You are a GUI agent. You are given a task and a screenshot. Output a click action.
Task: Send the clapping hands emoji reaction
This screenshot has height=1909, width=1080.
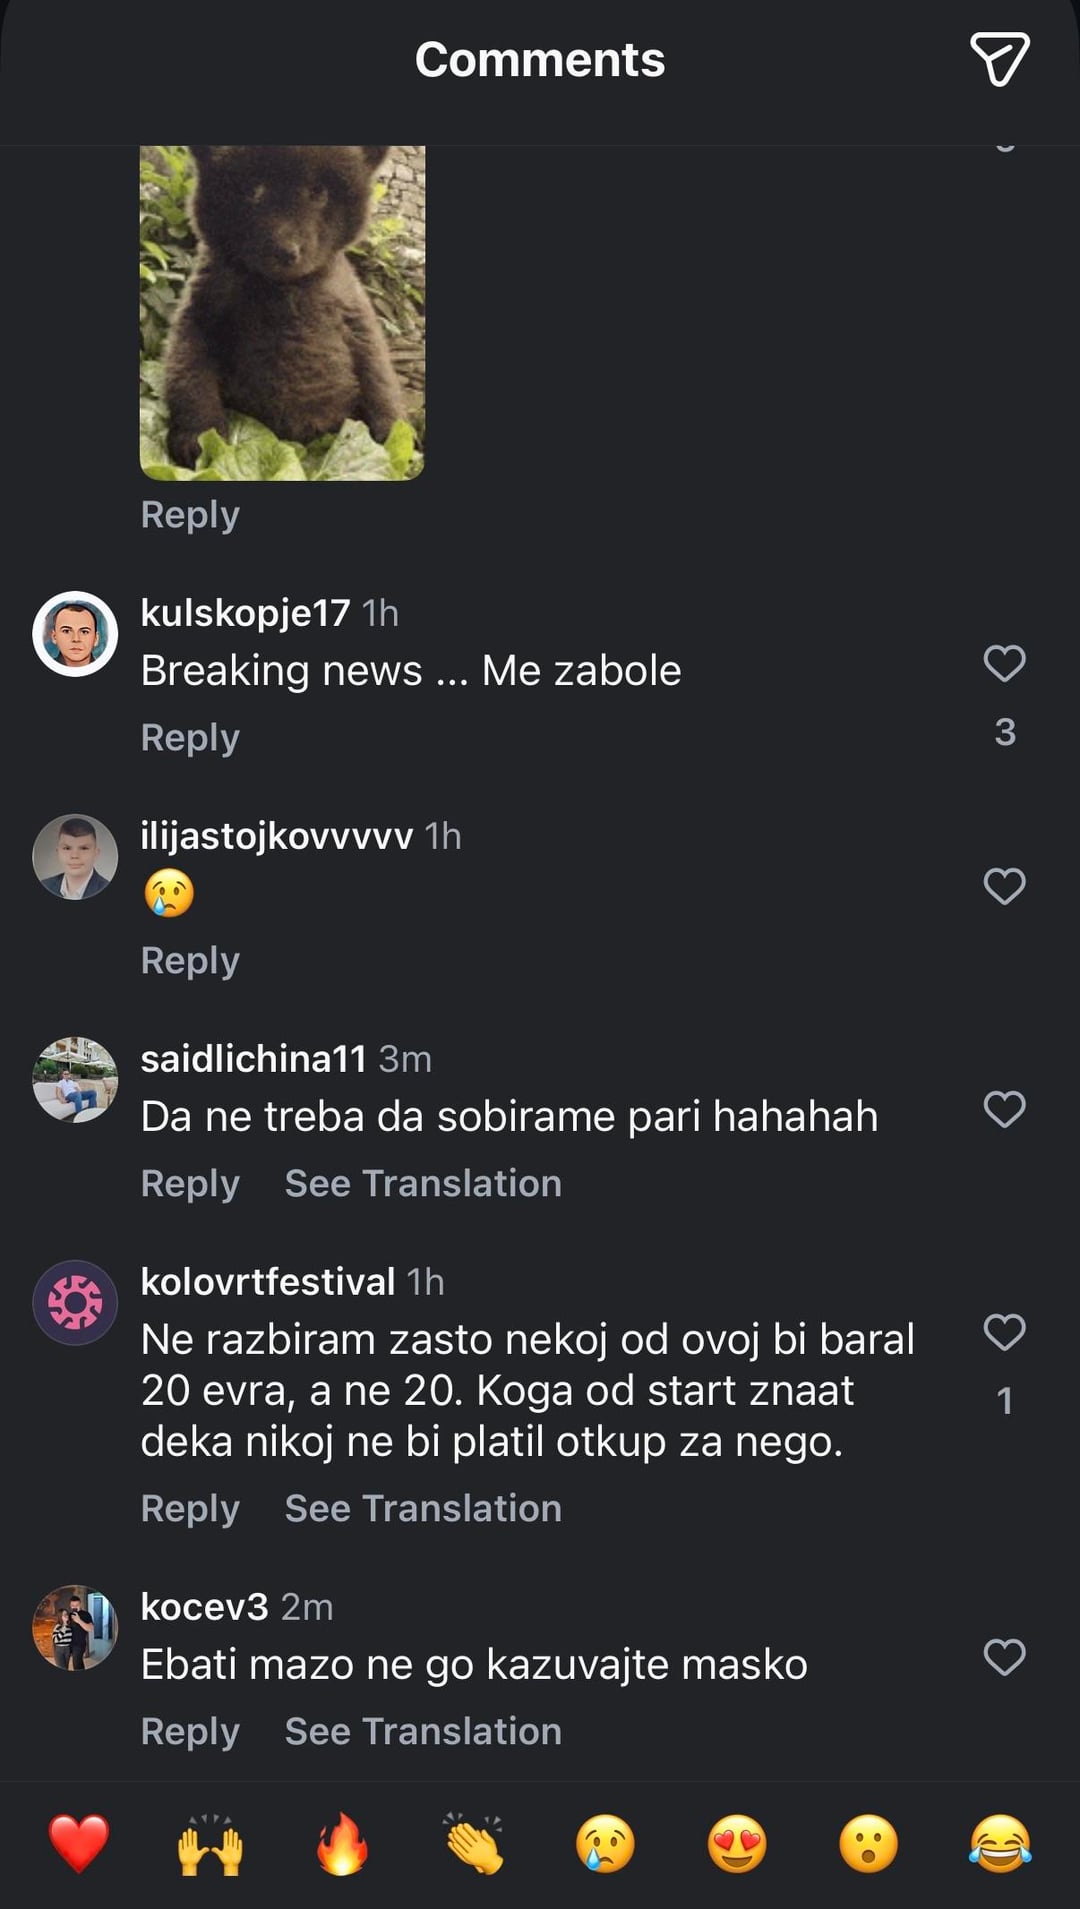(474, 1843)
